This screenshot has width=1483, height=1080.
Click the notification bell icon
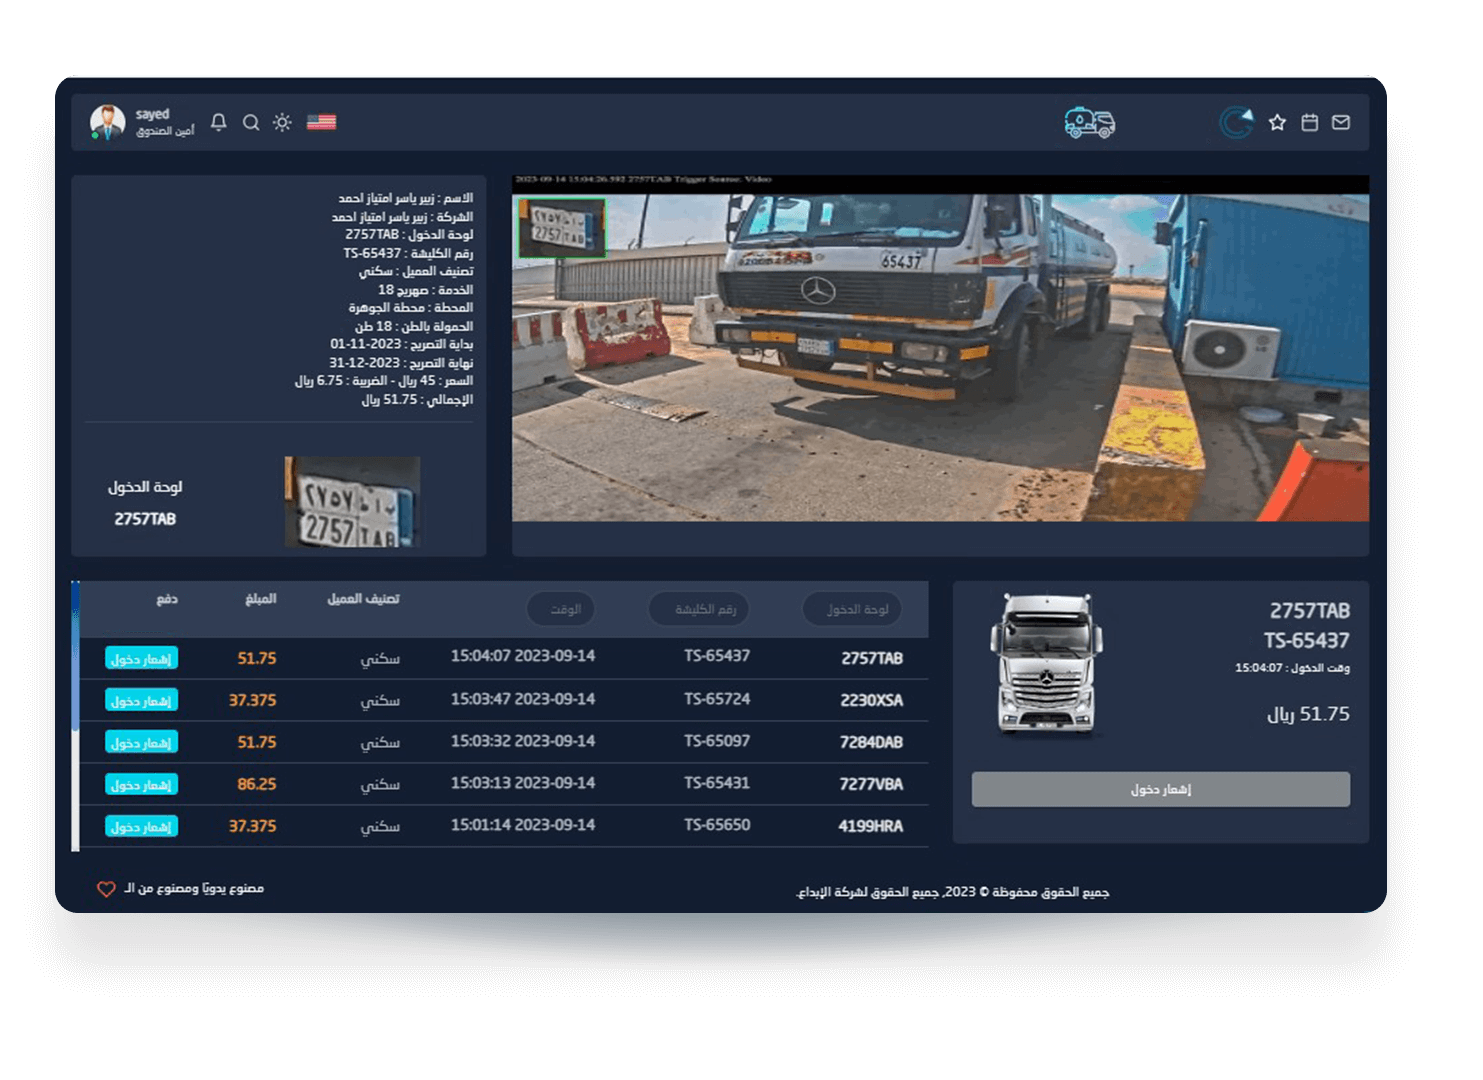(x=219, y=122)
